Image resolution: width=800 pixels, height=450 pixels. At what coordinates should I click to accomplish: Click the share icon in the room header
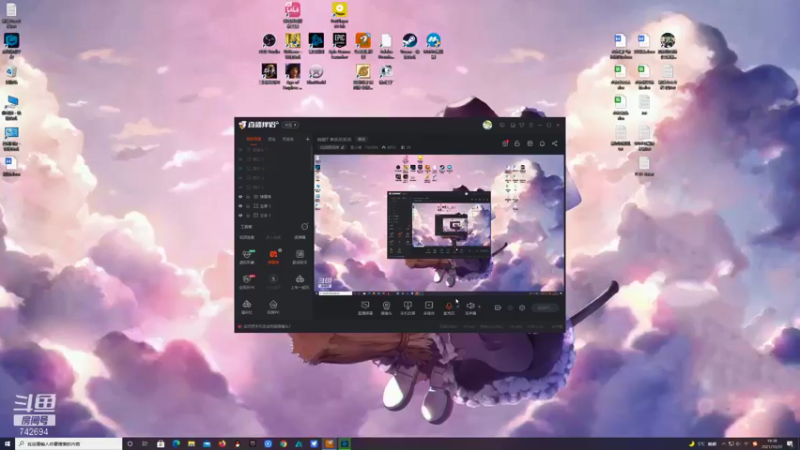tap(555, 143)
